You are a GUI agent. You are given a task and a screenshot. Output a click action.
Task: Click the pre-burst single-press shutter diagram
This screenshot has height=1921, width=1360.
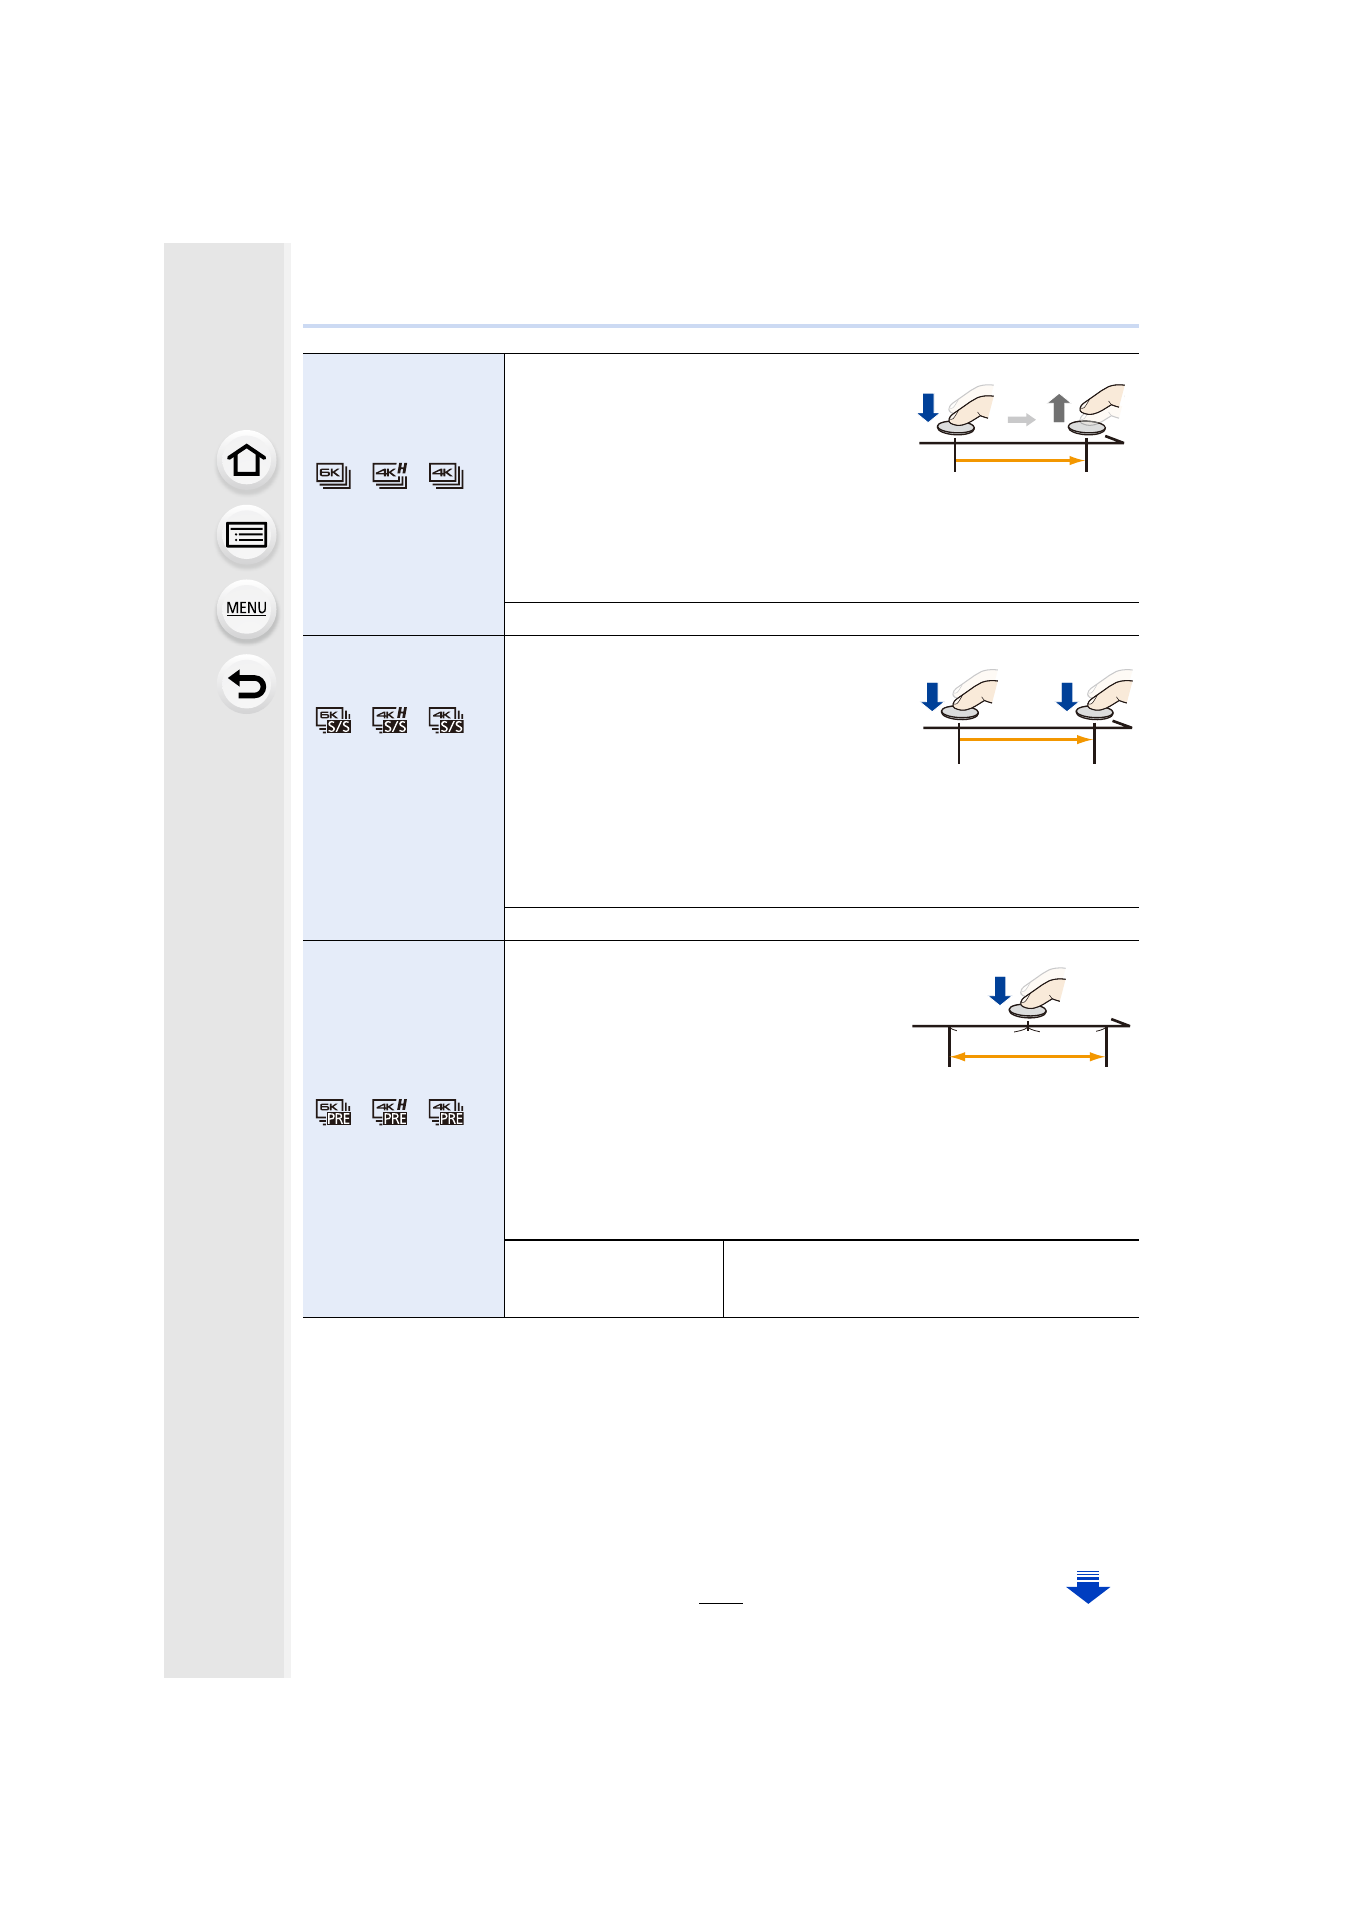(x=1021, y=1017)
